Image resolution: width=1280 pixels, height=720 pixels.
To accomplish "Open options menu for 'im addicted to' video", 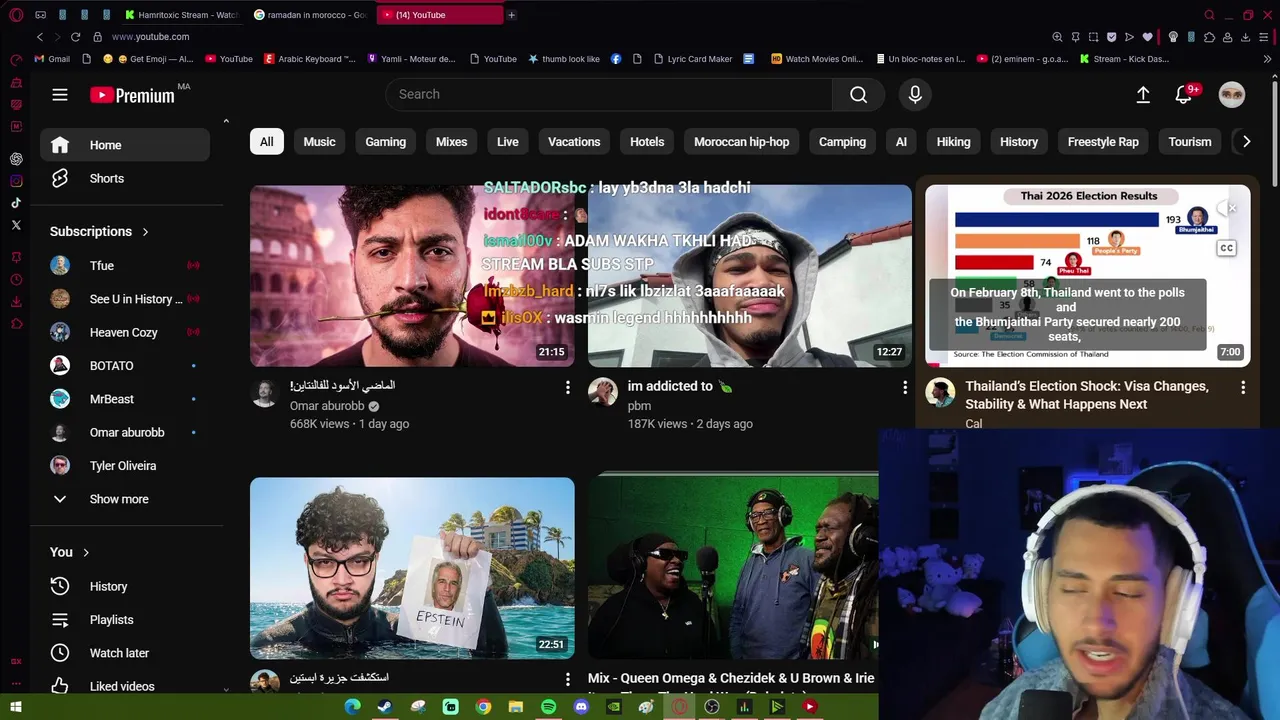I will [905, 387].
